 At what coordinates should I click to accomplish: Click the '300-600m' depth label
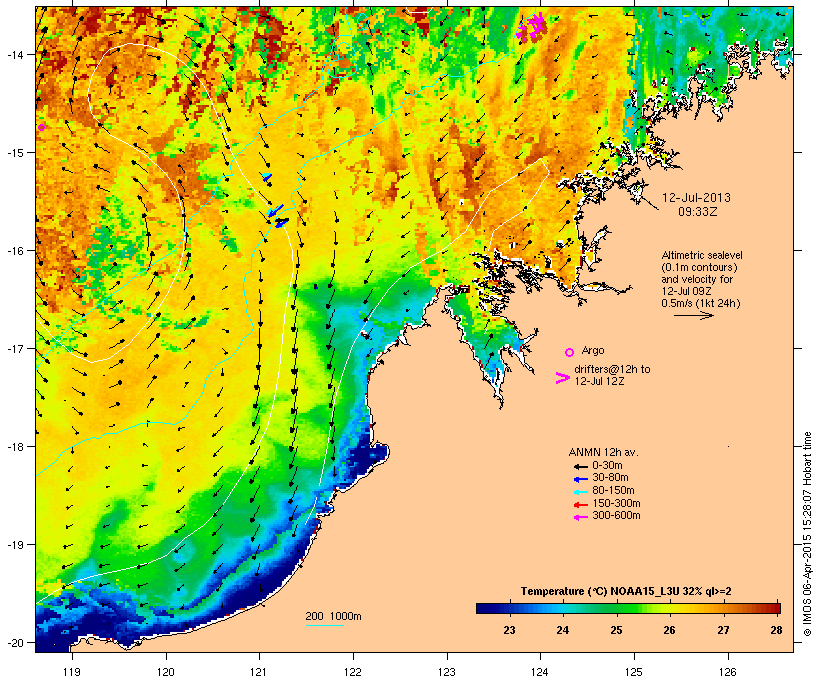click(616, 516)
